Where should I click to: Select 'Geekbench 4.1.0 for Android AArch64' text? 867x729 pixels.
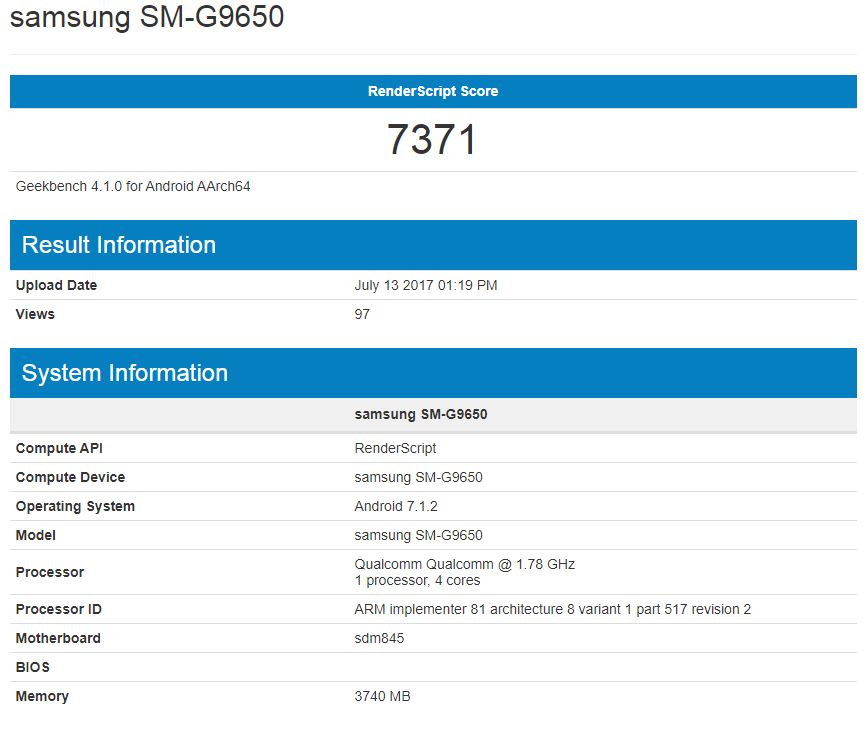(x=133, y=186)
